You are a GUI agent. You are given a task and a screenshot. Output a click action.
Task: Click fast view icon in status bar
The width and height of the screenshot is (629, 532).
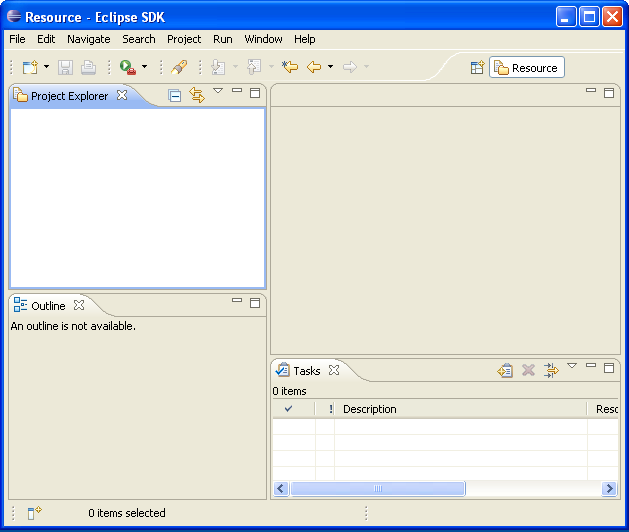(34, 513)
